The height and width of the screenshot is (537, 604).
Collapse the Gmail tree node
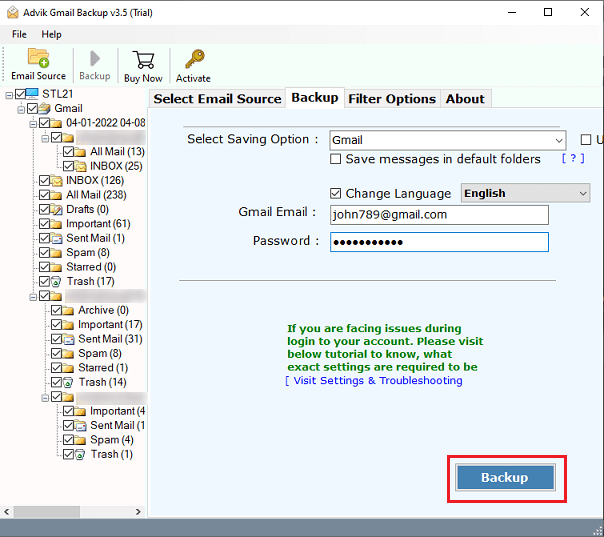pos(21,110)
